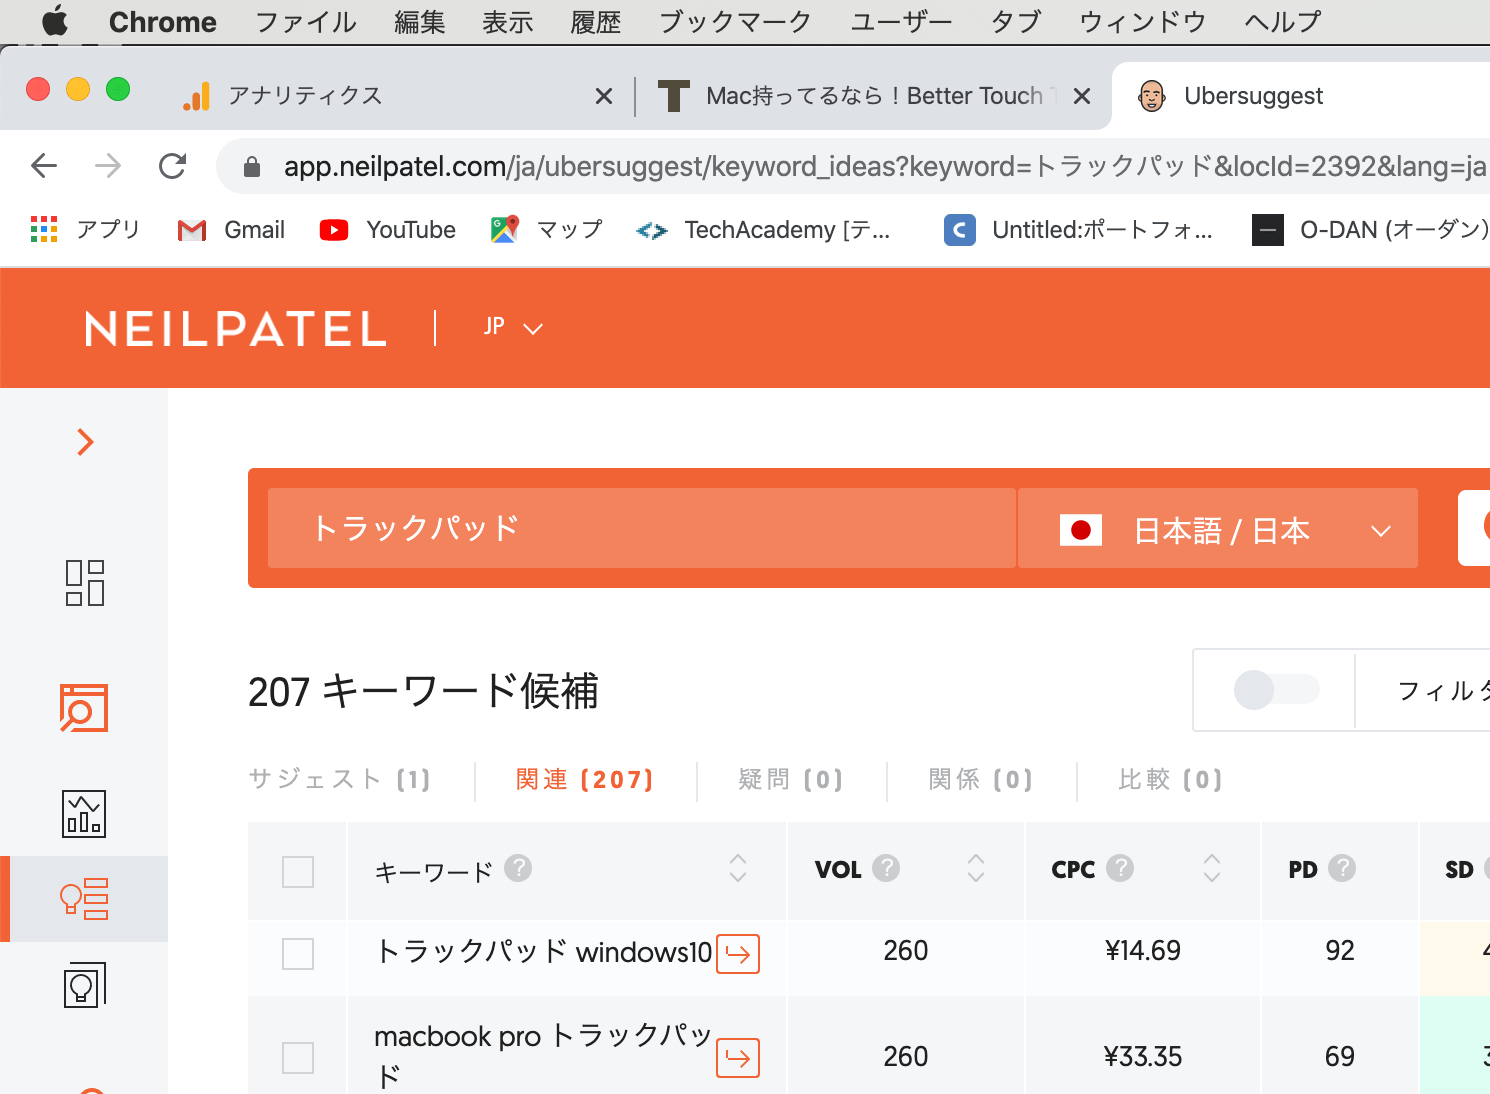Image resolution: width=1490 pixels, height=1094 pixels.
Task: Show help for VOL column
Action: [886, 868]
